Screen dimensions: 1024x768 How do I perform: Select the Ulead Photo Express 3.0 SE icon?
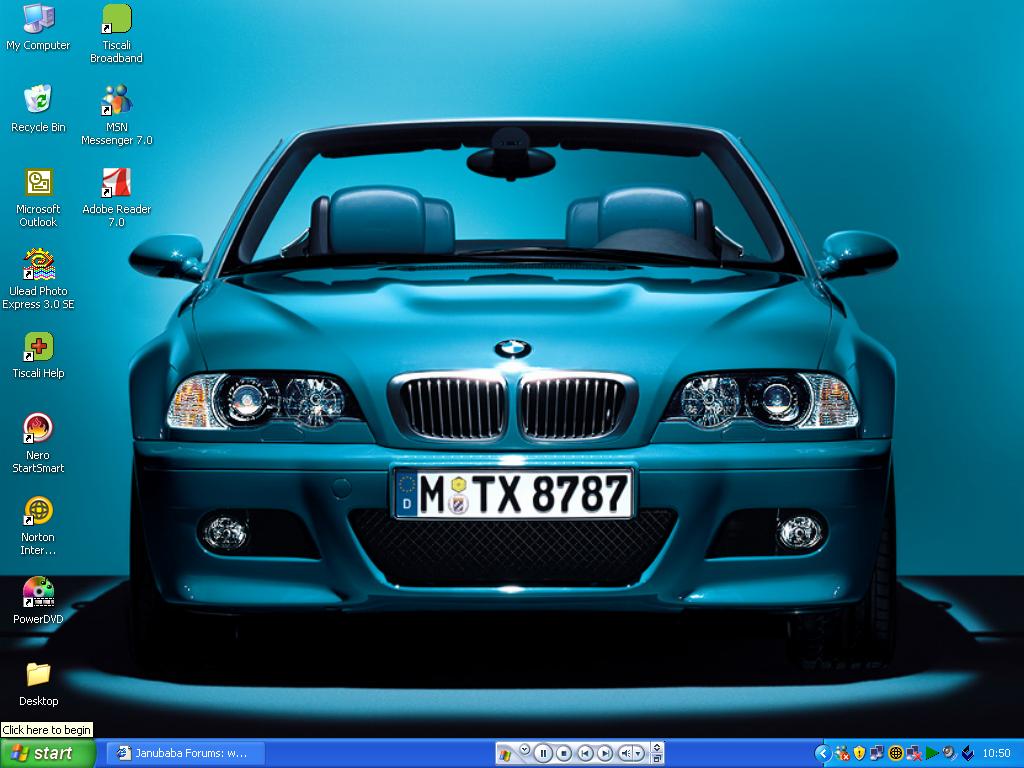coord(38,280)
